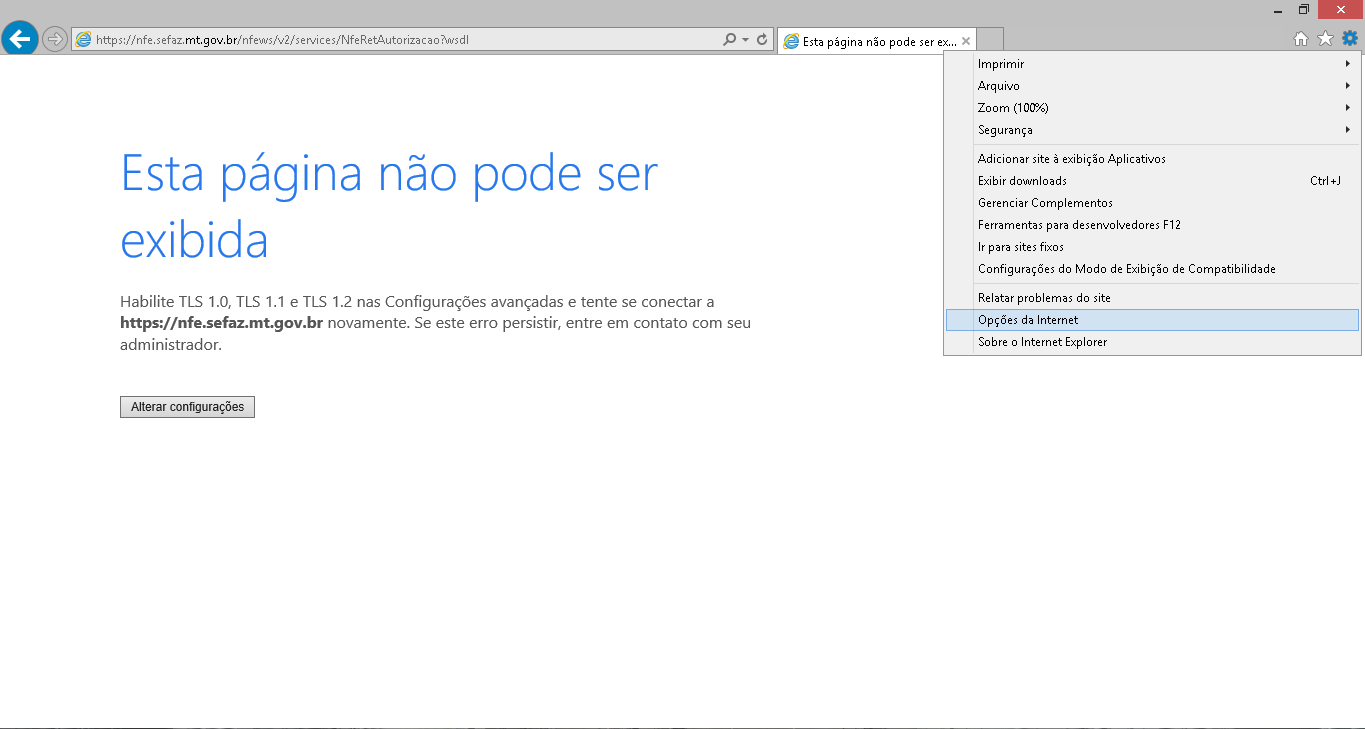Click the Tools gear icon
Screen dimensions: 1365x729
(x=1349, y=39)
